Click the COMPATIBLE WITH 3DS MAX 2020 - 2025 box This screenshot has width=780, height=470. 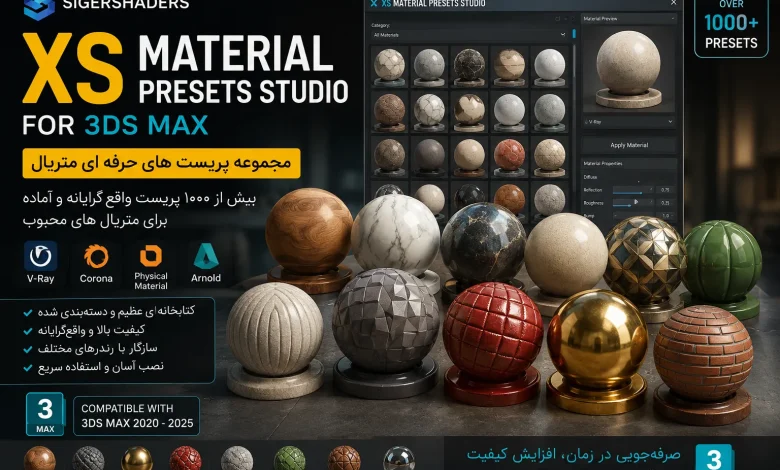pos(136,416)
